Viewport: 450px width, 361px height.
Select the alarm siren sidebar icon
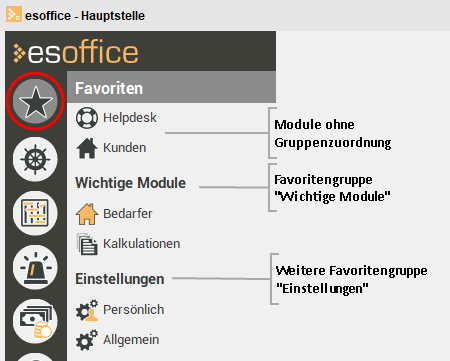click(35, 267)
